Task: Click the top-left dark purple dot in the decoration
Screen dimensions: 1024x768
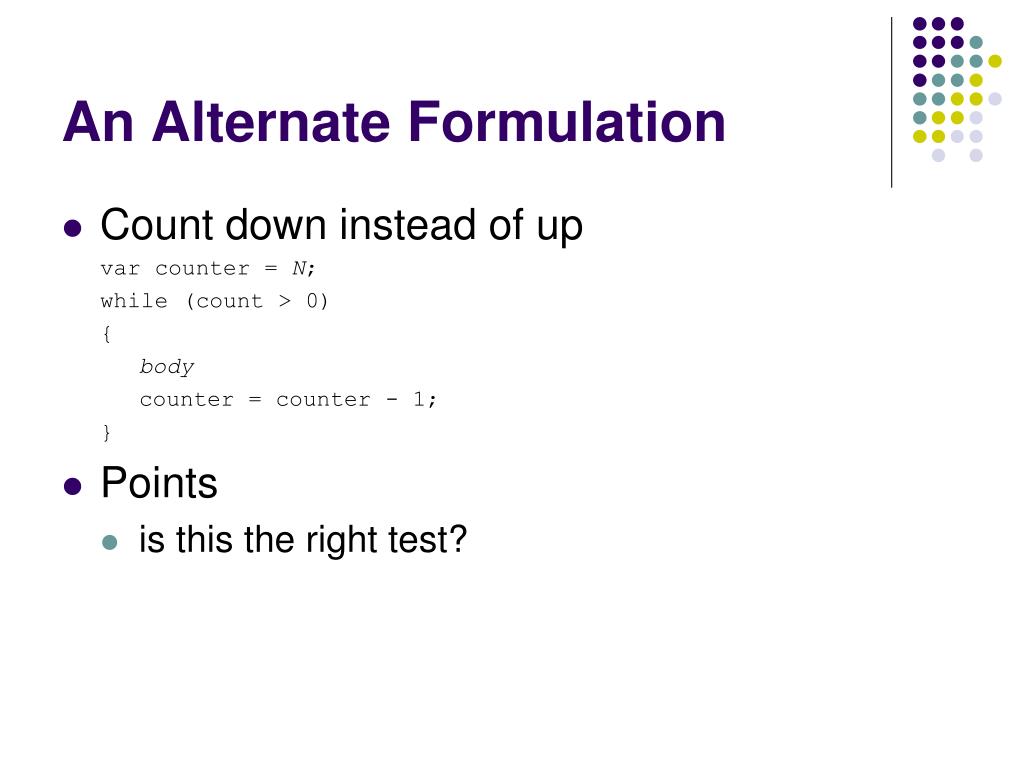Action: (x=920, y=24)
